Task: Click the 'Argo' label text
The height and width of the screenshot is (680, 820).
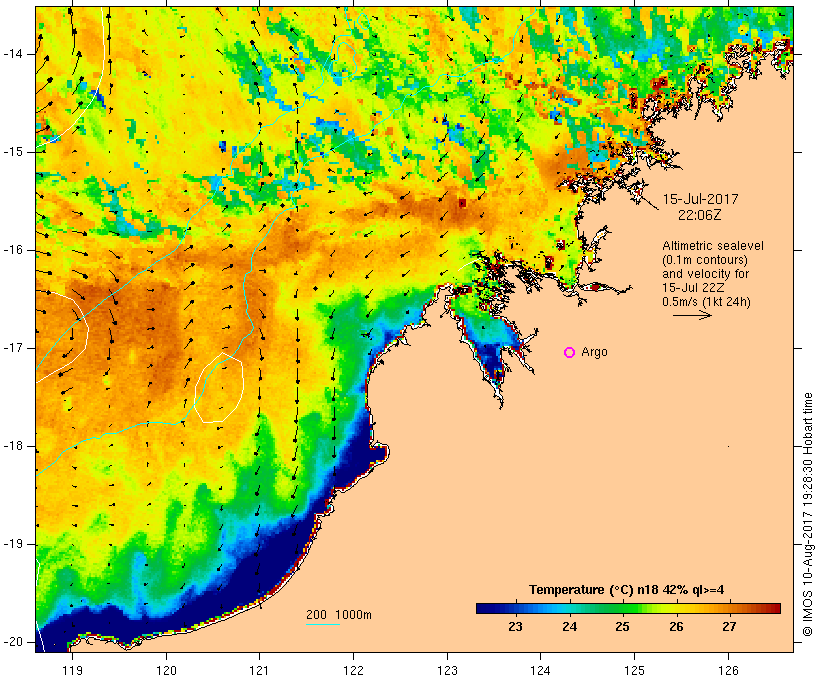Action: pyautogui.click(x=594, y=352)
